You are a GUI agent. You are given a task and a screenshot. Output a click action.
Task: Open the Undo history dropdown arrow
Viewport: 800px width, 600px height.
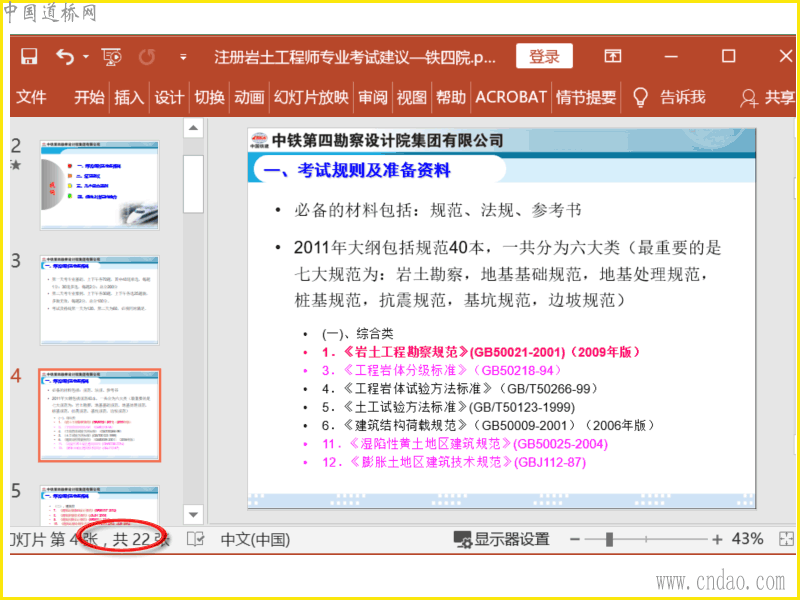86,57
